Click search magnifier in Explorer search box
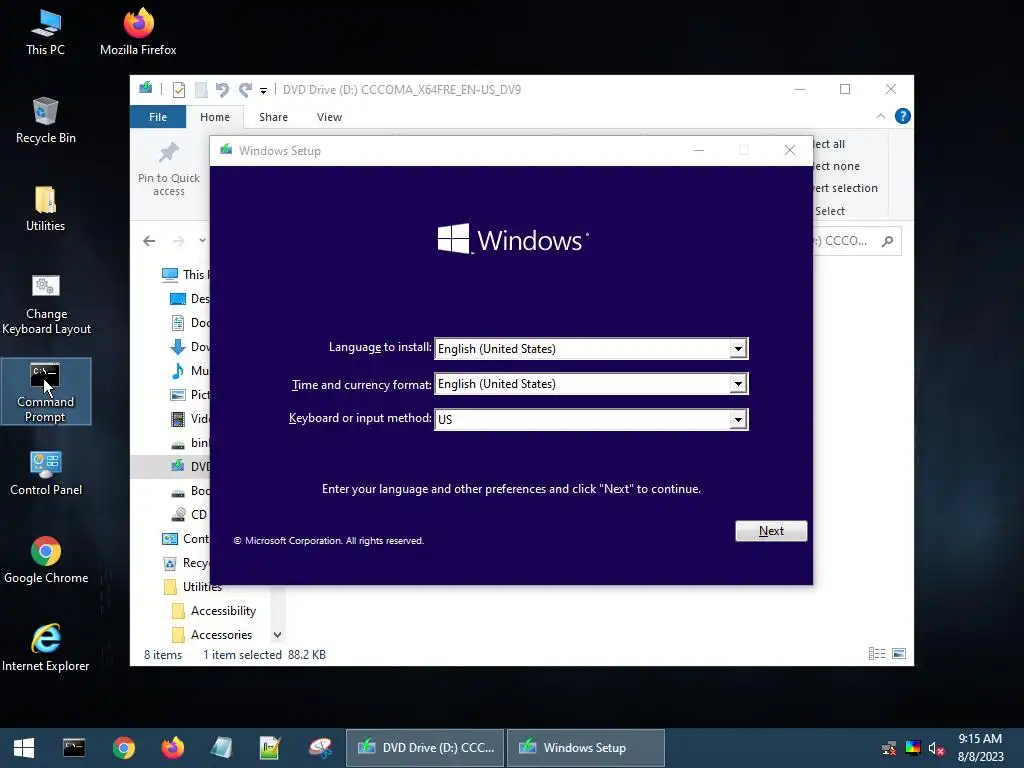Screen dimensions: 1024x768 887,242
